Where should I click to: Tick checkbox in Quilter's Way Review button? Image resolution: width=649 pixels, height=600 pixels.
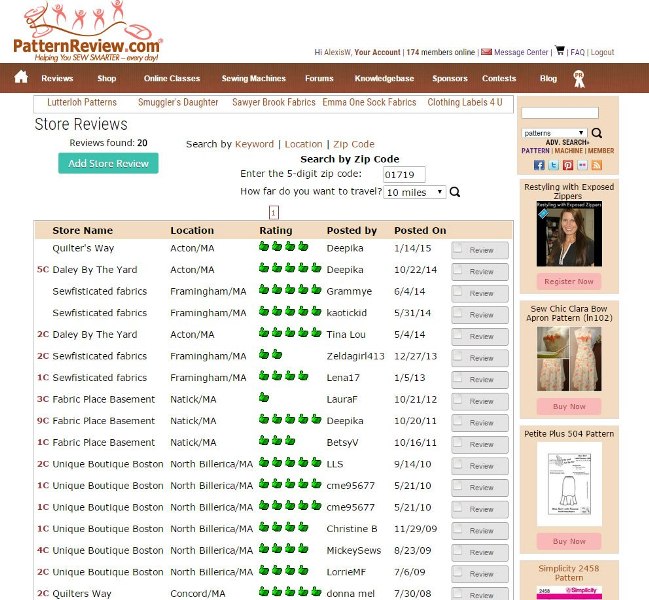pos(457,249)
